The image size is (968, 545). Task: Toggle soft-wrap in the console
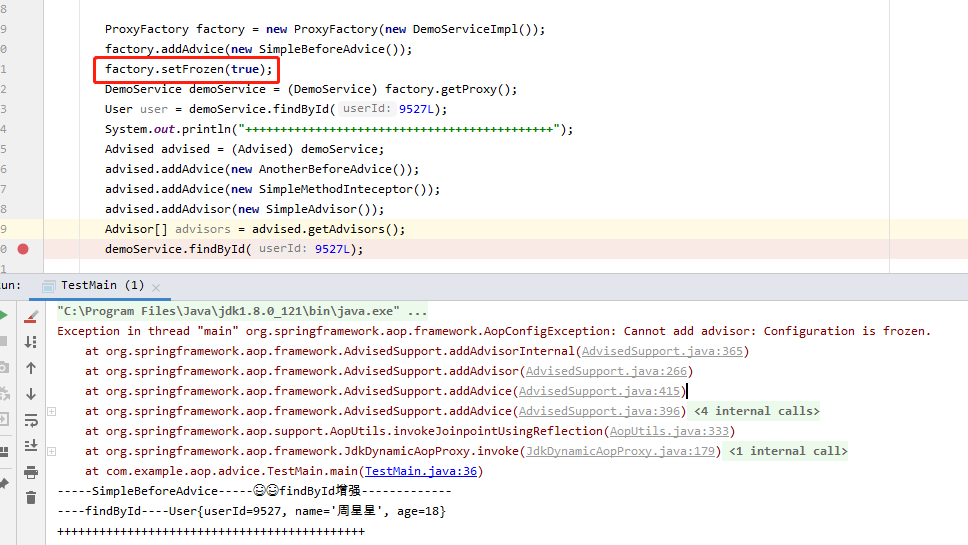point(31,420)
